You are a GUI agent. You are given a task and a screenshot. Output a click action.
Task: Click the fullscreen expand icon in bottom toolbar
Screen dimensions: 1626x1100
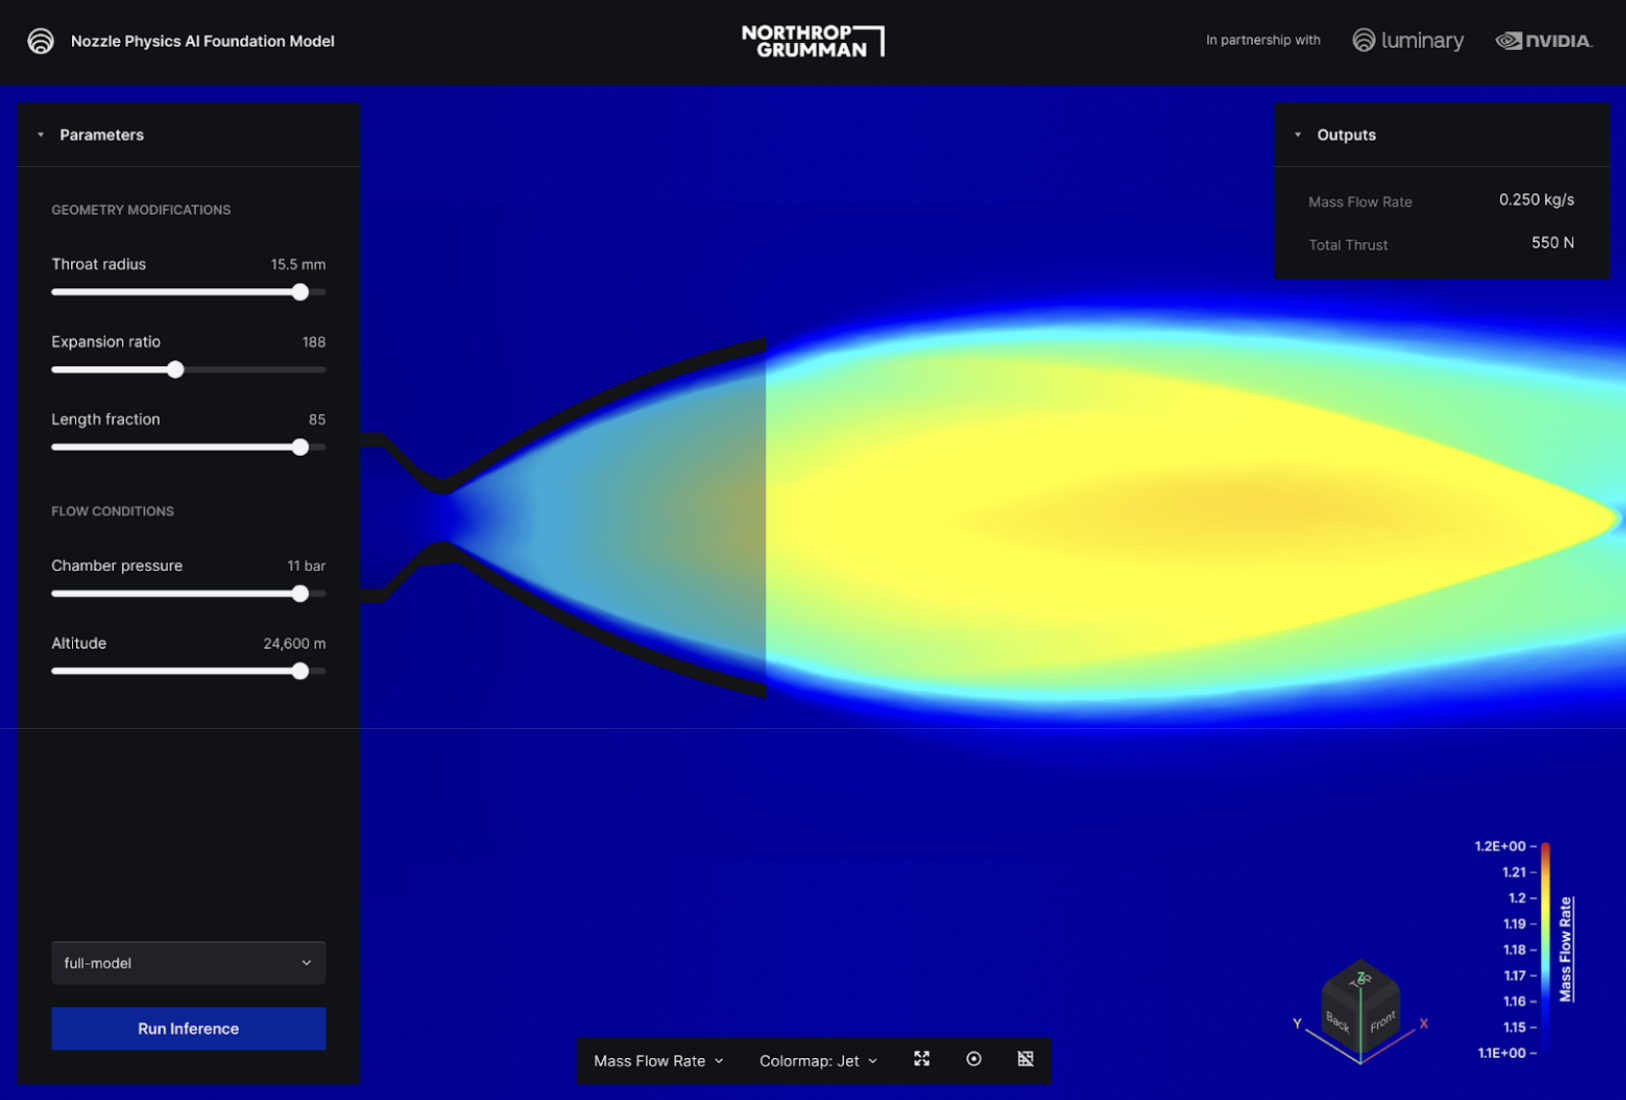coord(922,1059)
